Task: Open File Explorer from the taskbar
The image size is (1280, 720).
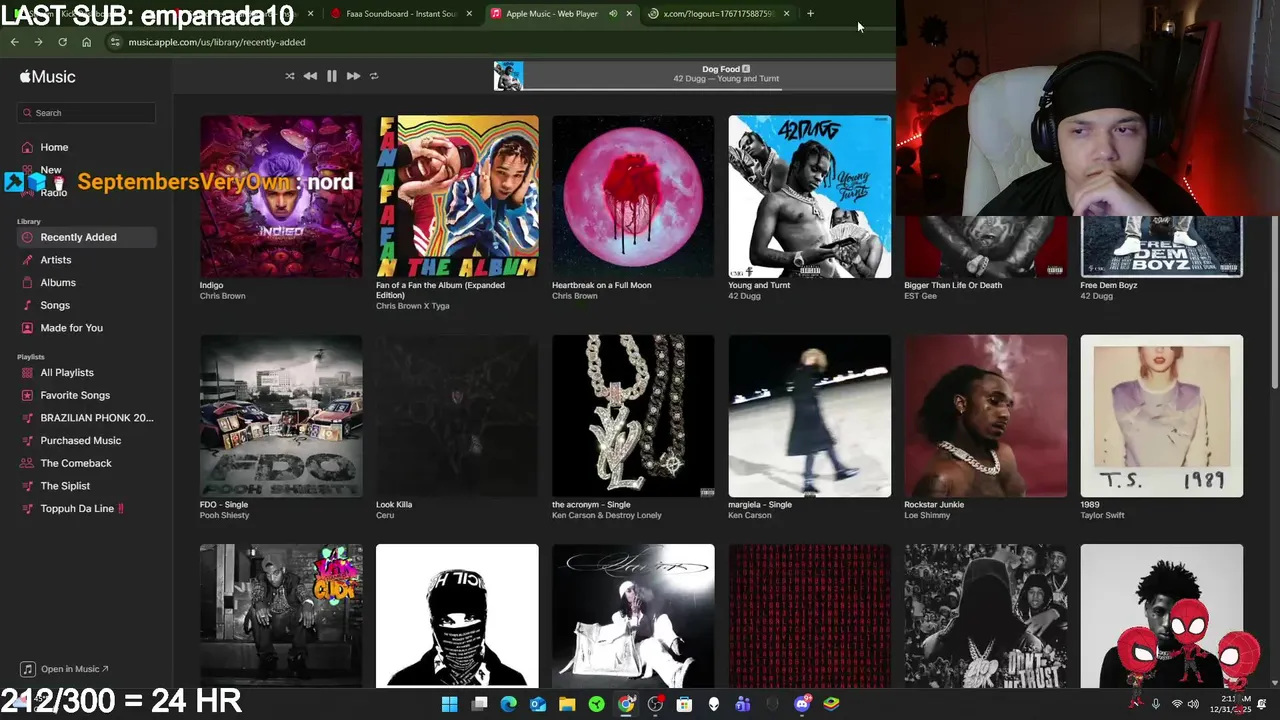Action: pyautogui.click(x=567, y=704)
